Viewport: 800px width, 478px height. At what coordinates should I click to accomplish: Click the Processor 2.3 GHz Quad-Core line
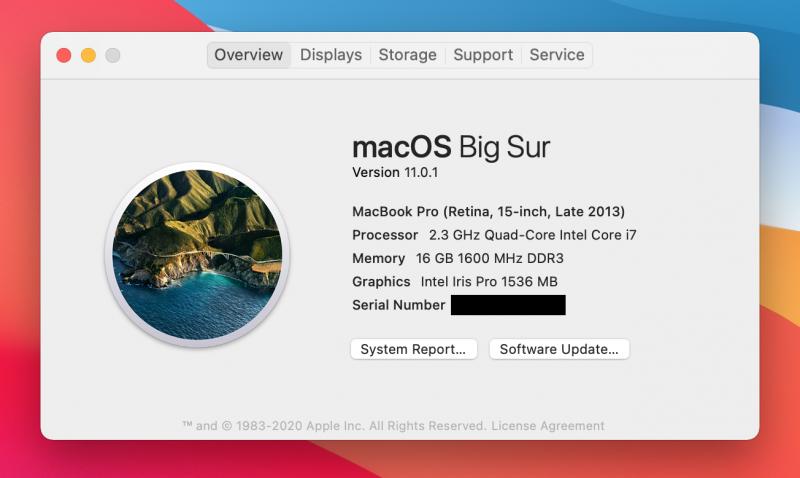[494, 235]
